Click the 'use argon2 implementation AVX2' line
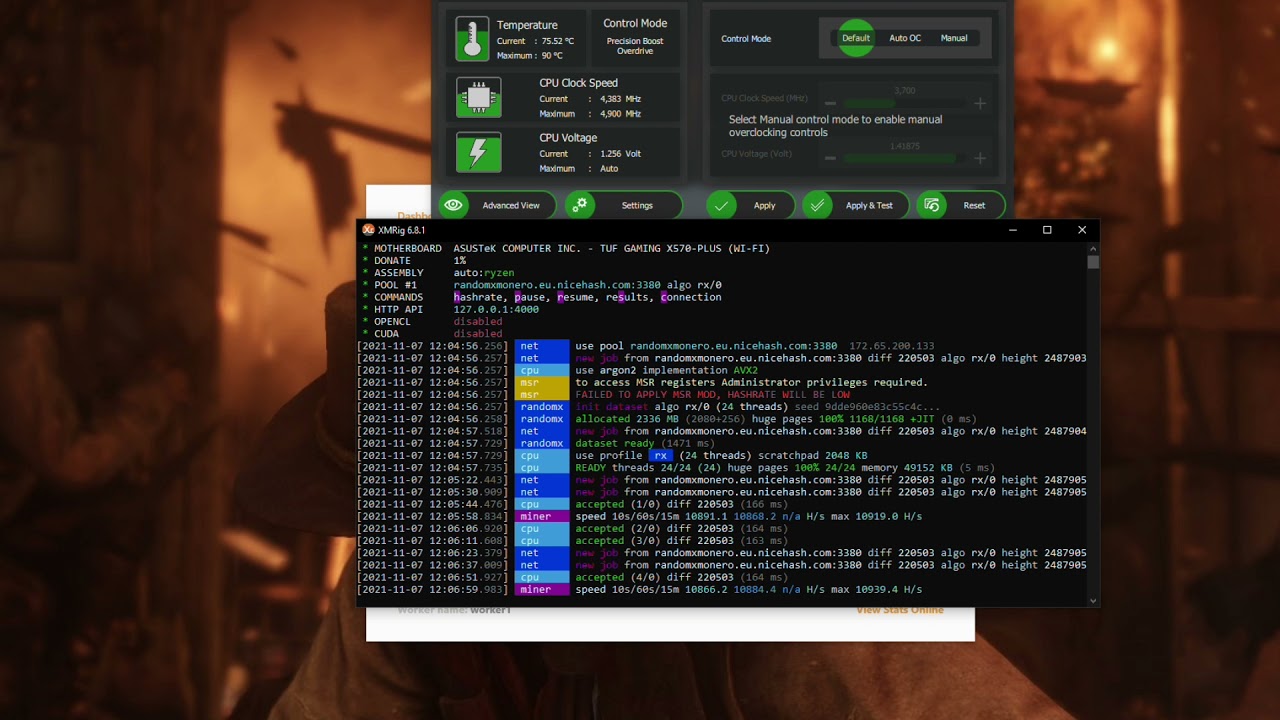This screenshot has height=720, width=1280. tap(666, 370)
